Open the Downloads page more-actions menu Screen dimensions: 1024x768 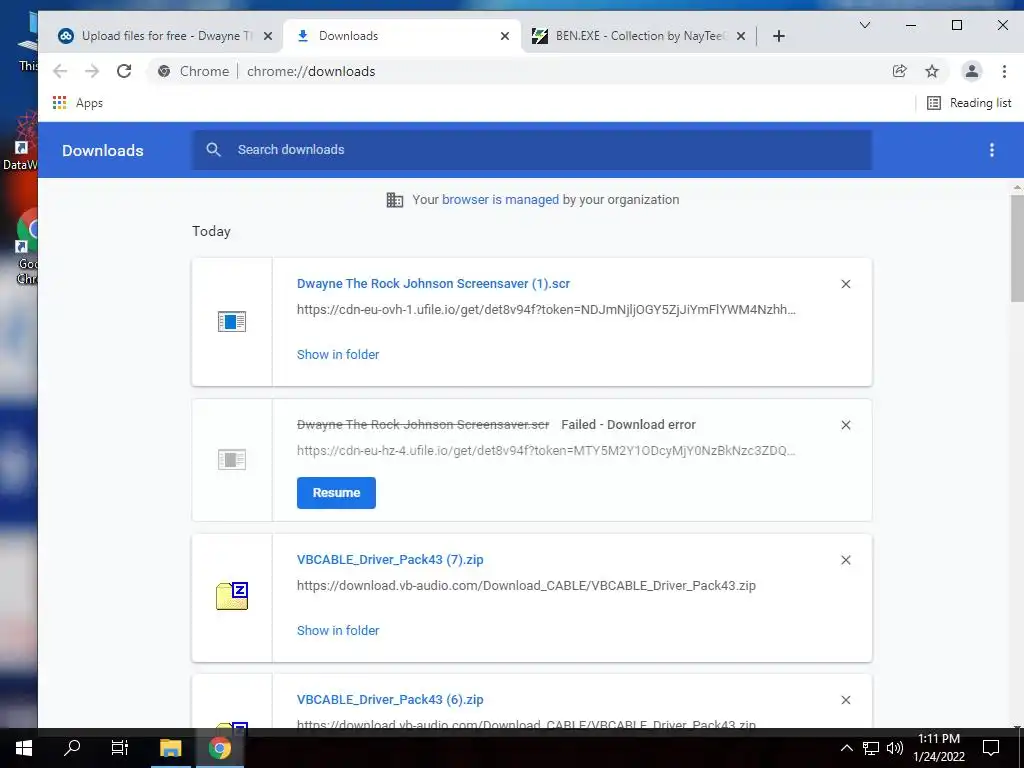(991, 150)
